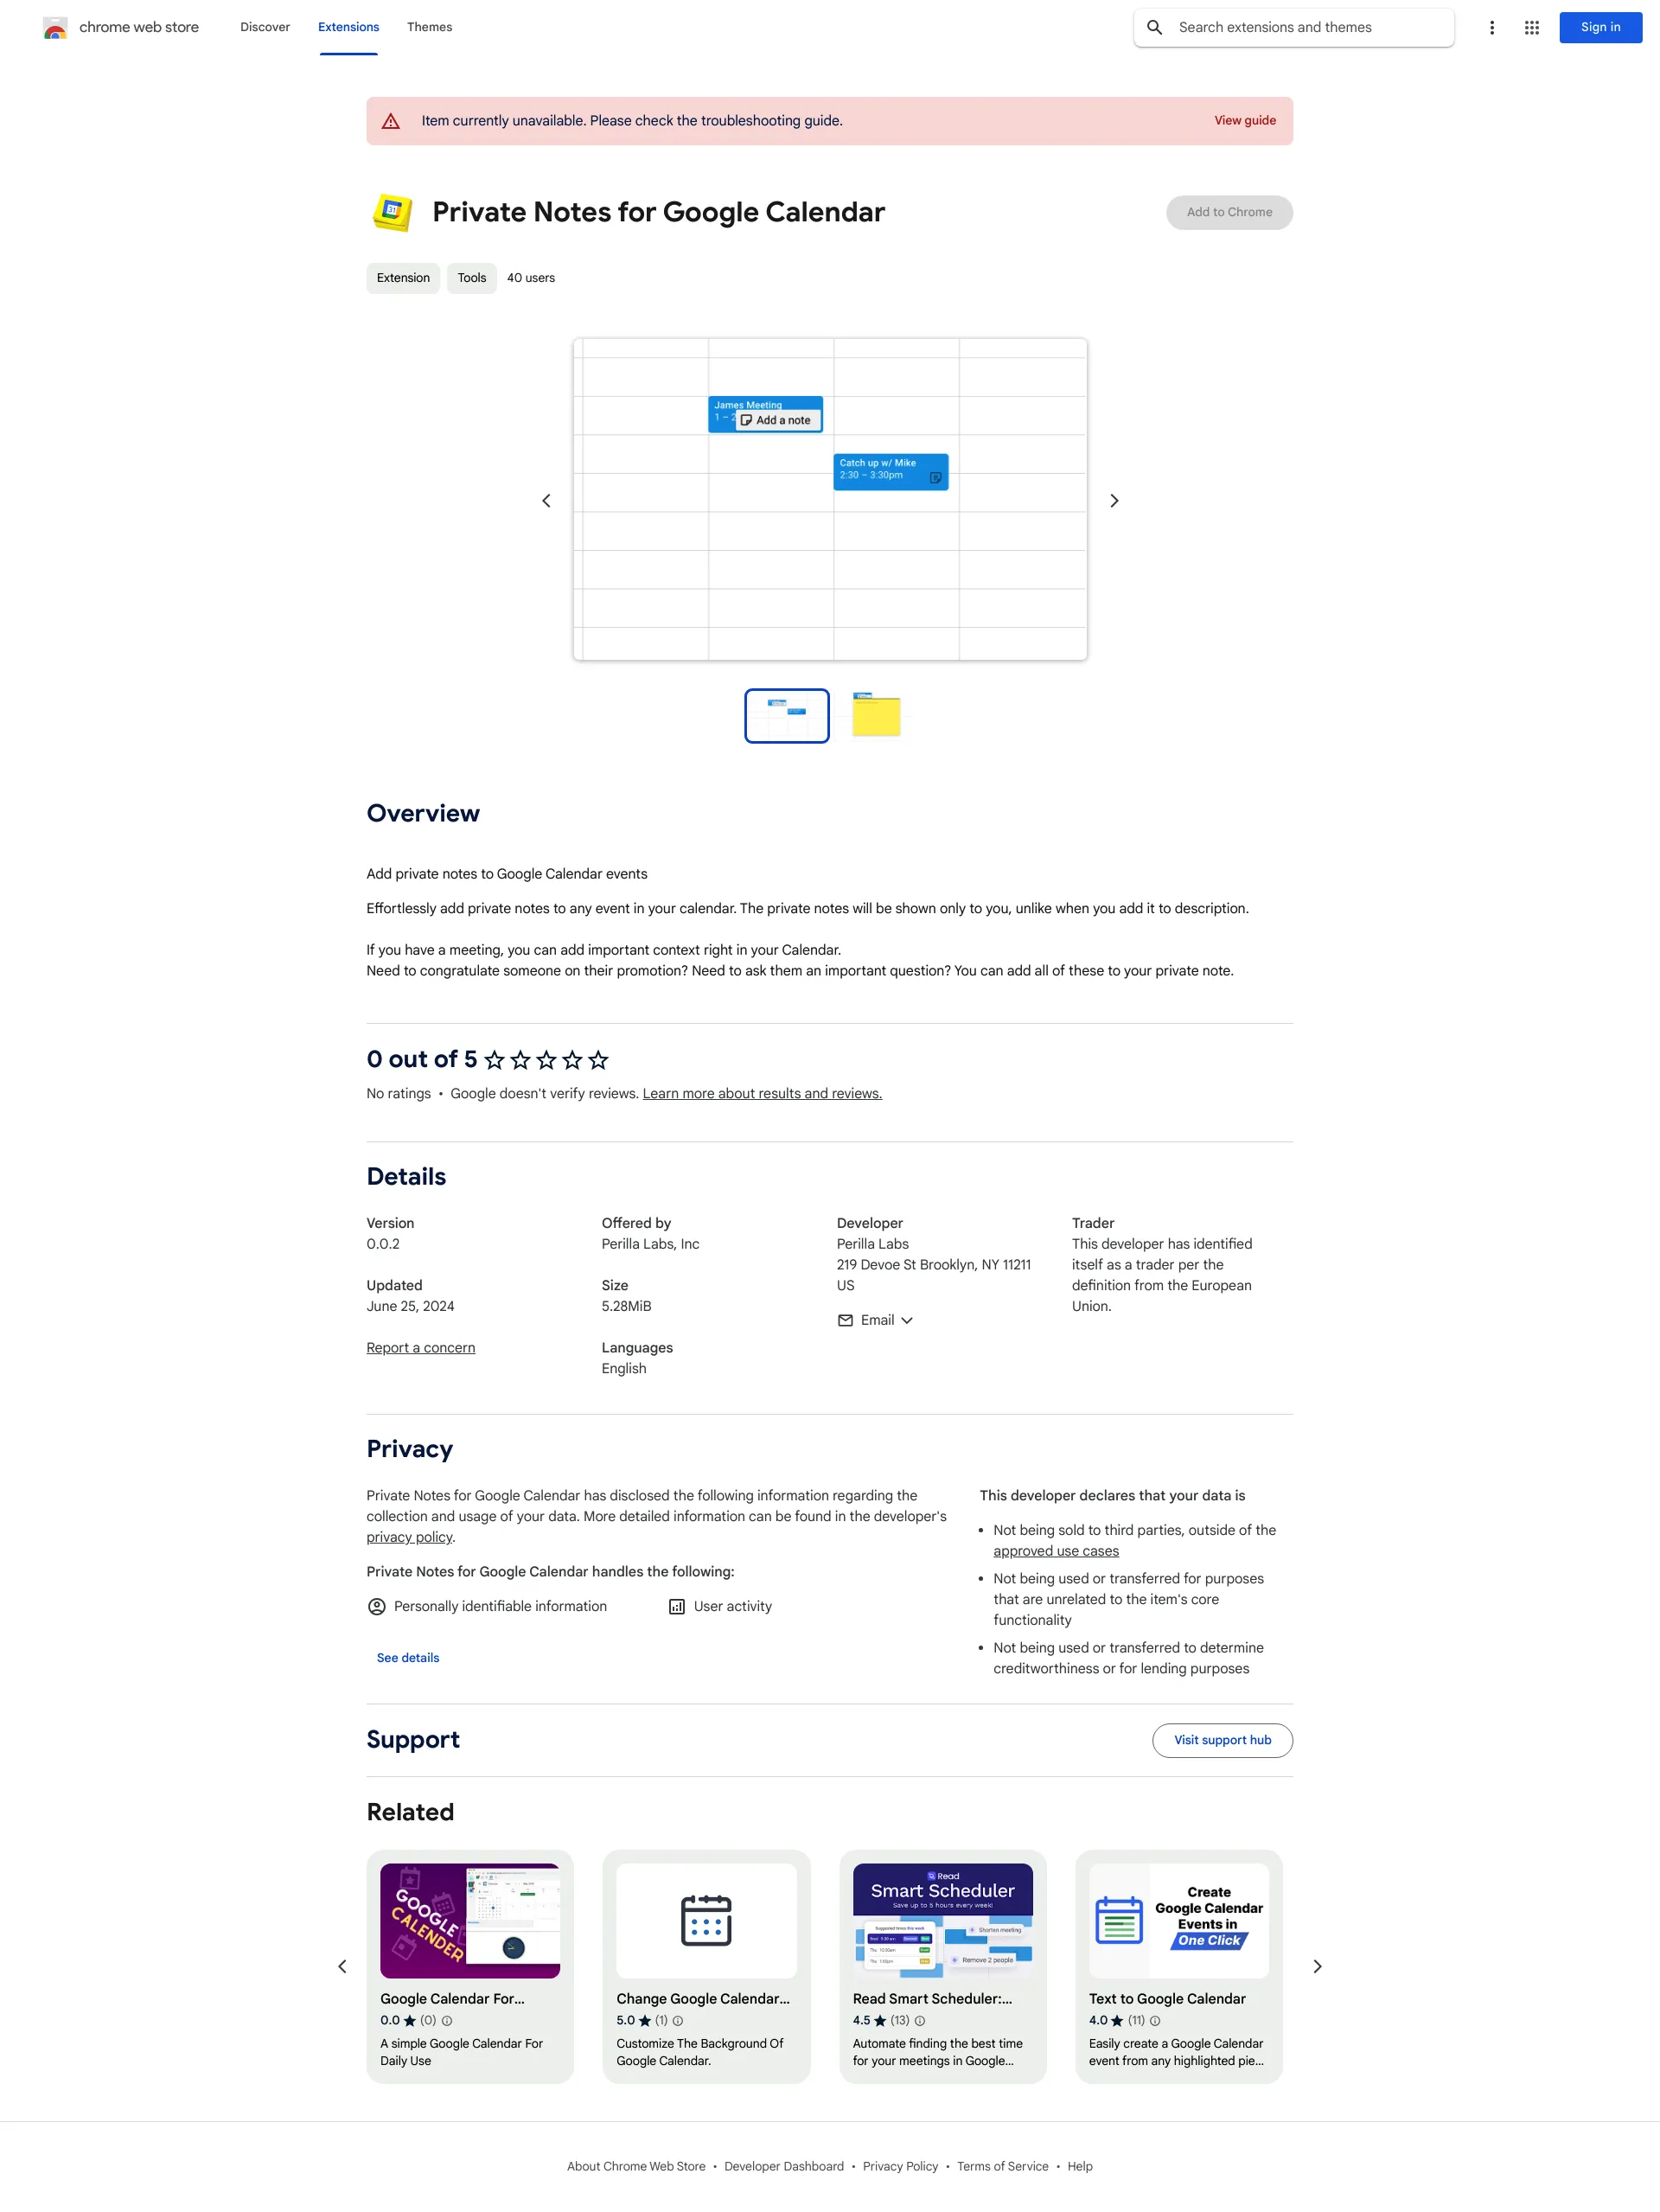
Task: Click the Private Notes extension icon
Action: click(x=393, y=211)
